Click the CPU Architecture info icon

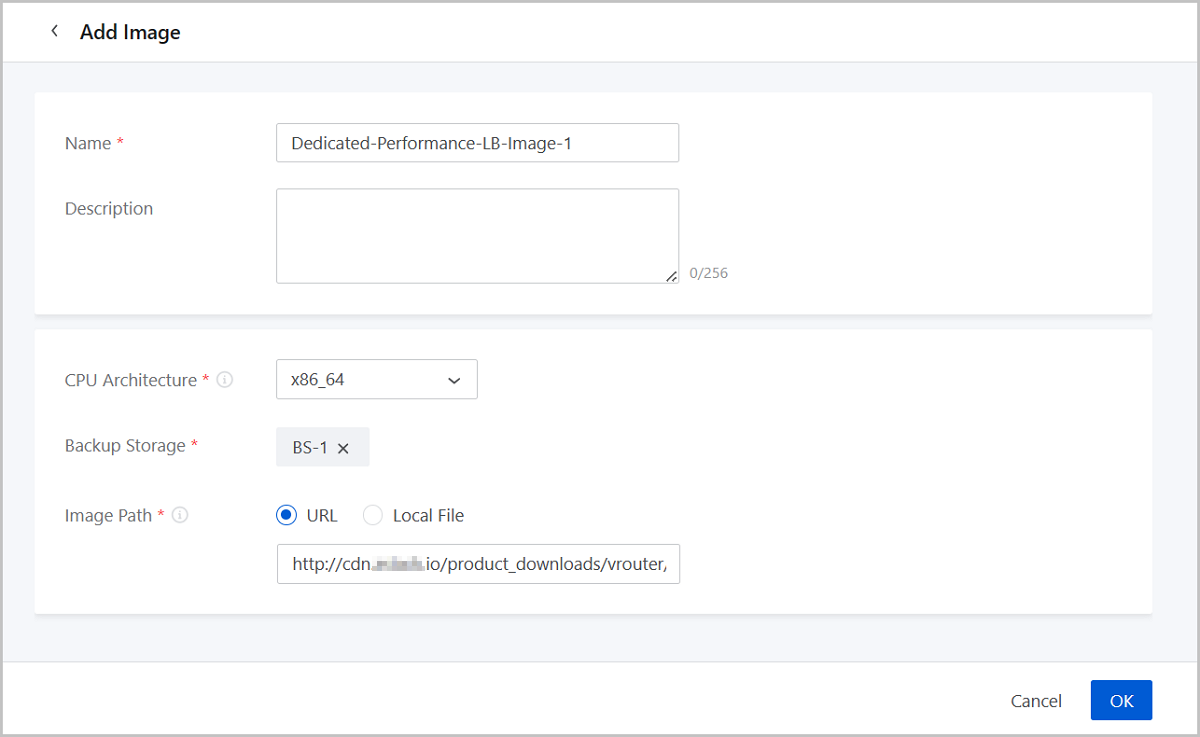pos(225,380)
